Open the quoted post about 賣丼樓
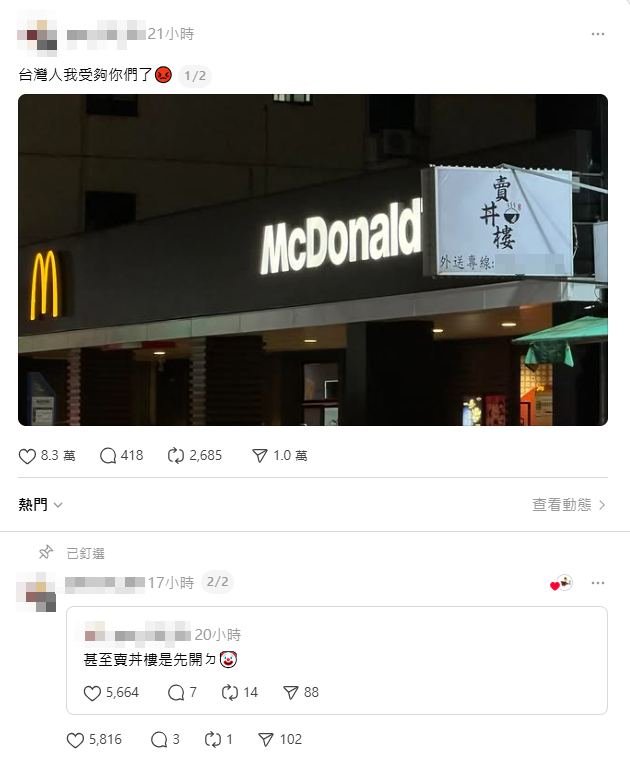Viewport: 630px width, 761px height. [337, 661]
